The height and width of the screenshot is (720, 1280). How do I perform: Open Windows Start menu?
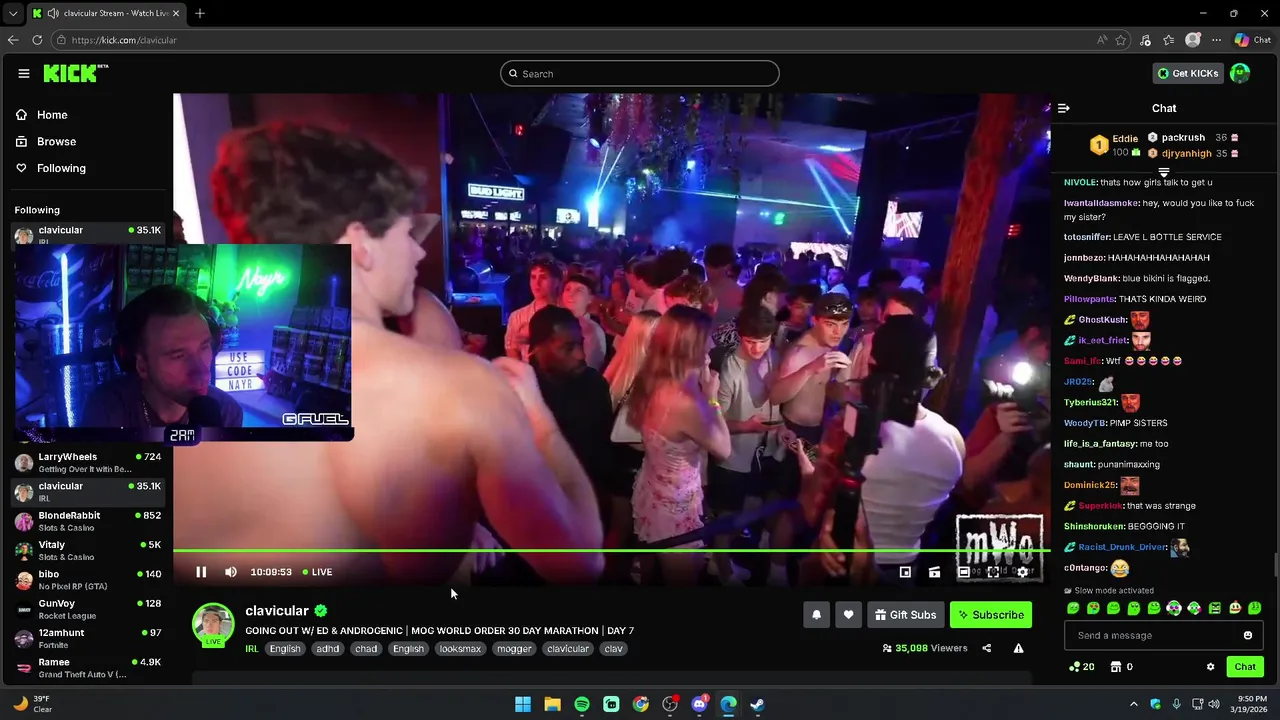coord(523,704)
